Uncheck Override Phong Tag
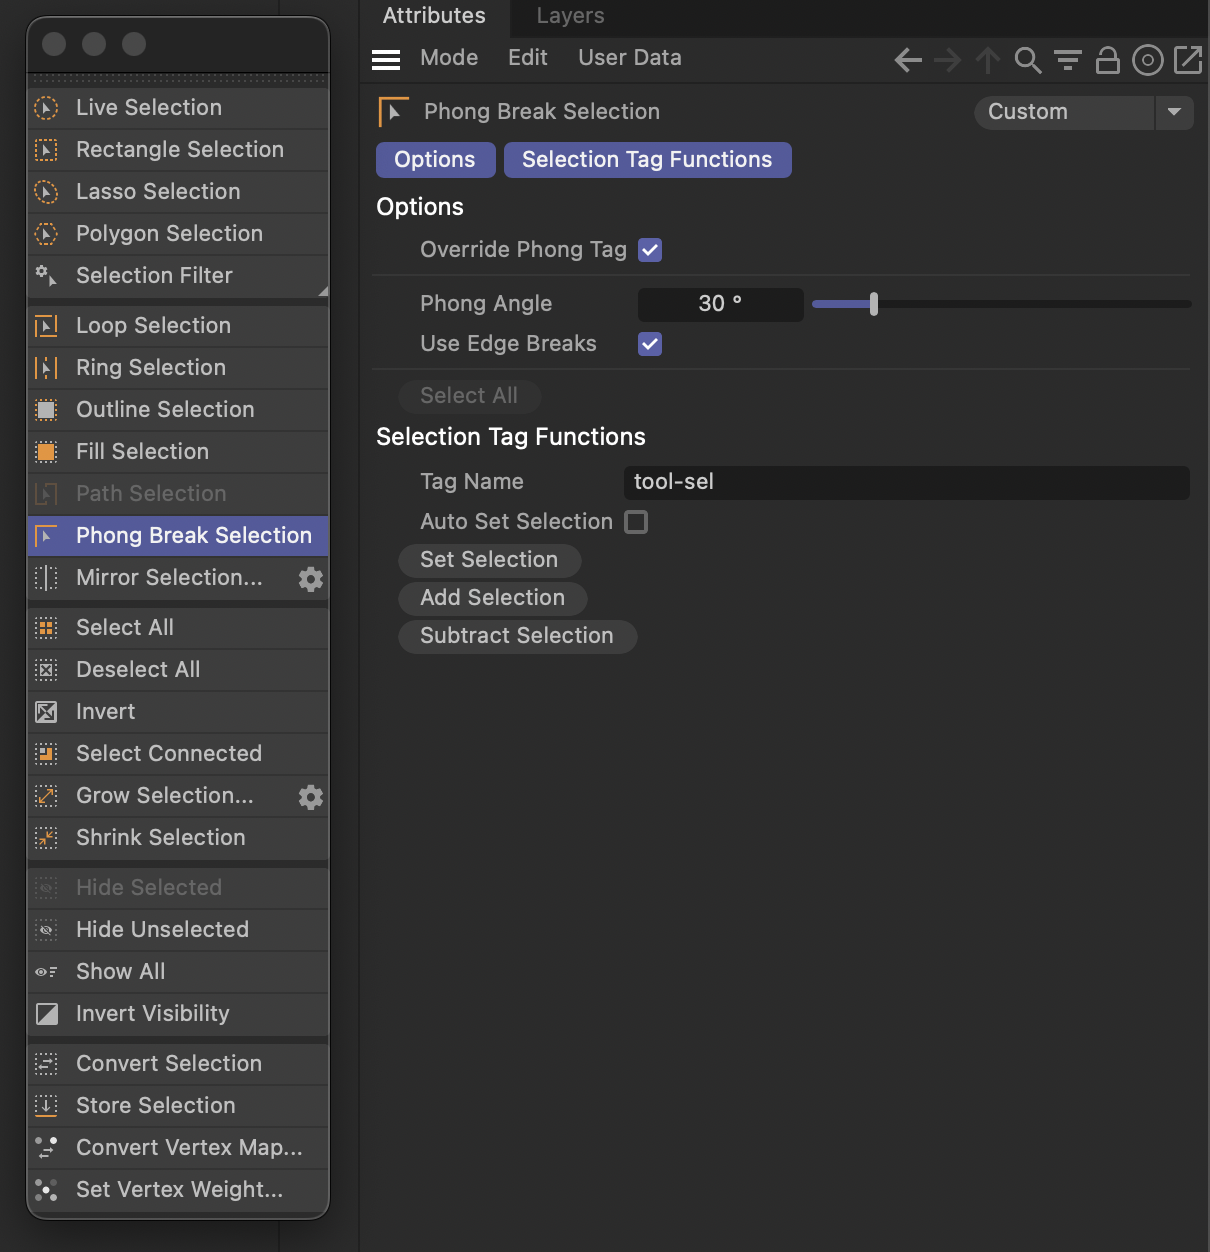 point(650,250)
